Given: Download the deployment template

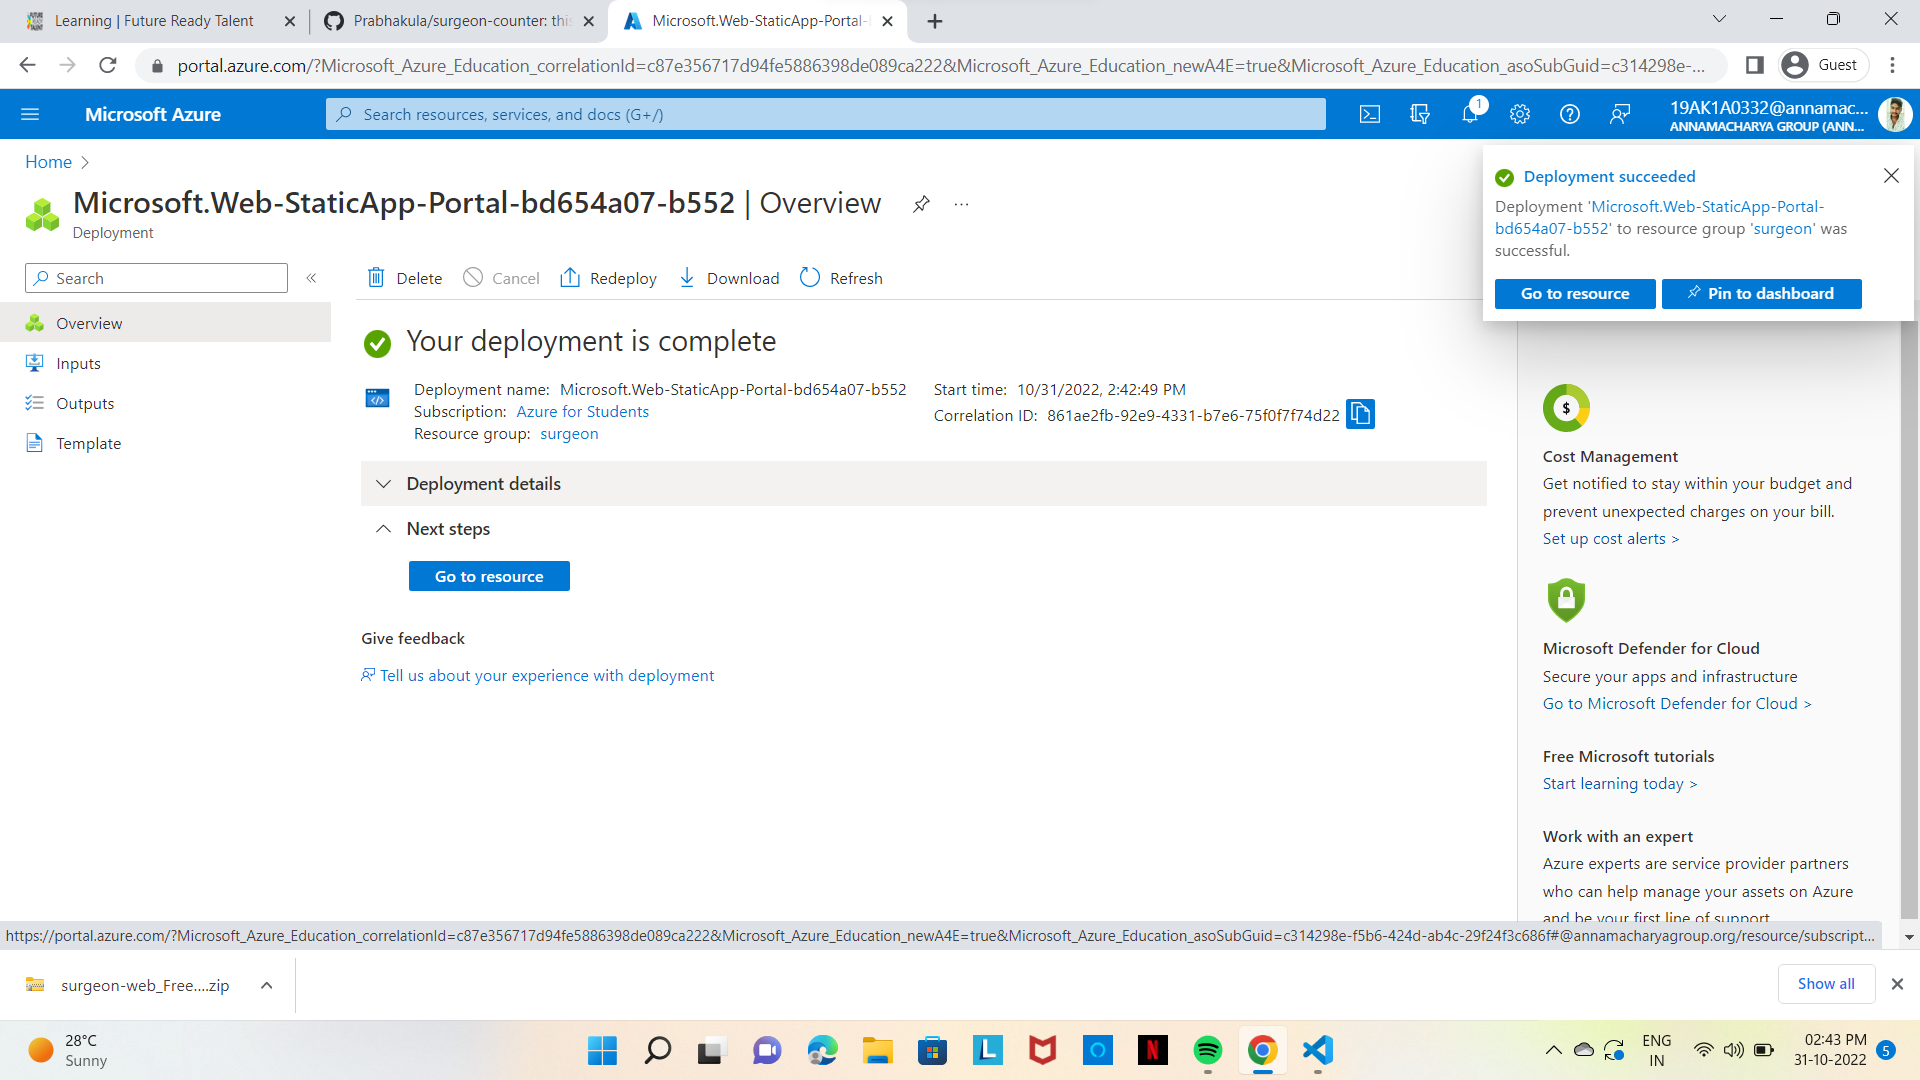Looking at the screenshot, I should point(728,278).
